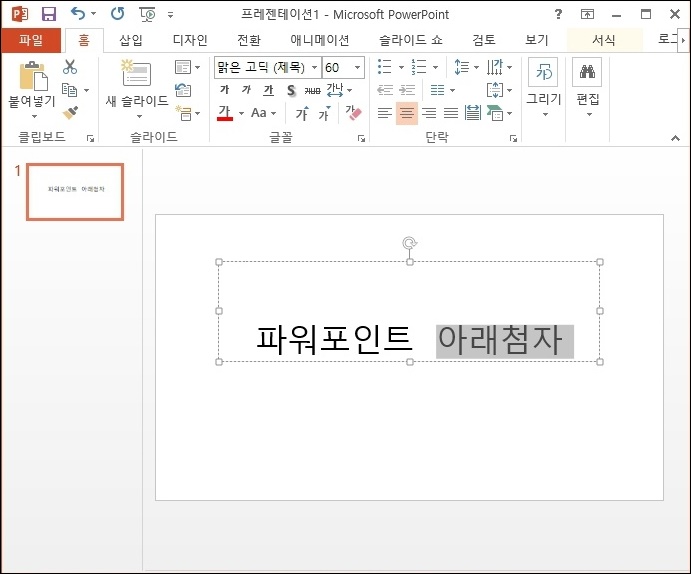Switch to 삽입 tab
The image size is (691, 574).
[131, 40]
